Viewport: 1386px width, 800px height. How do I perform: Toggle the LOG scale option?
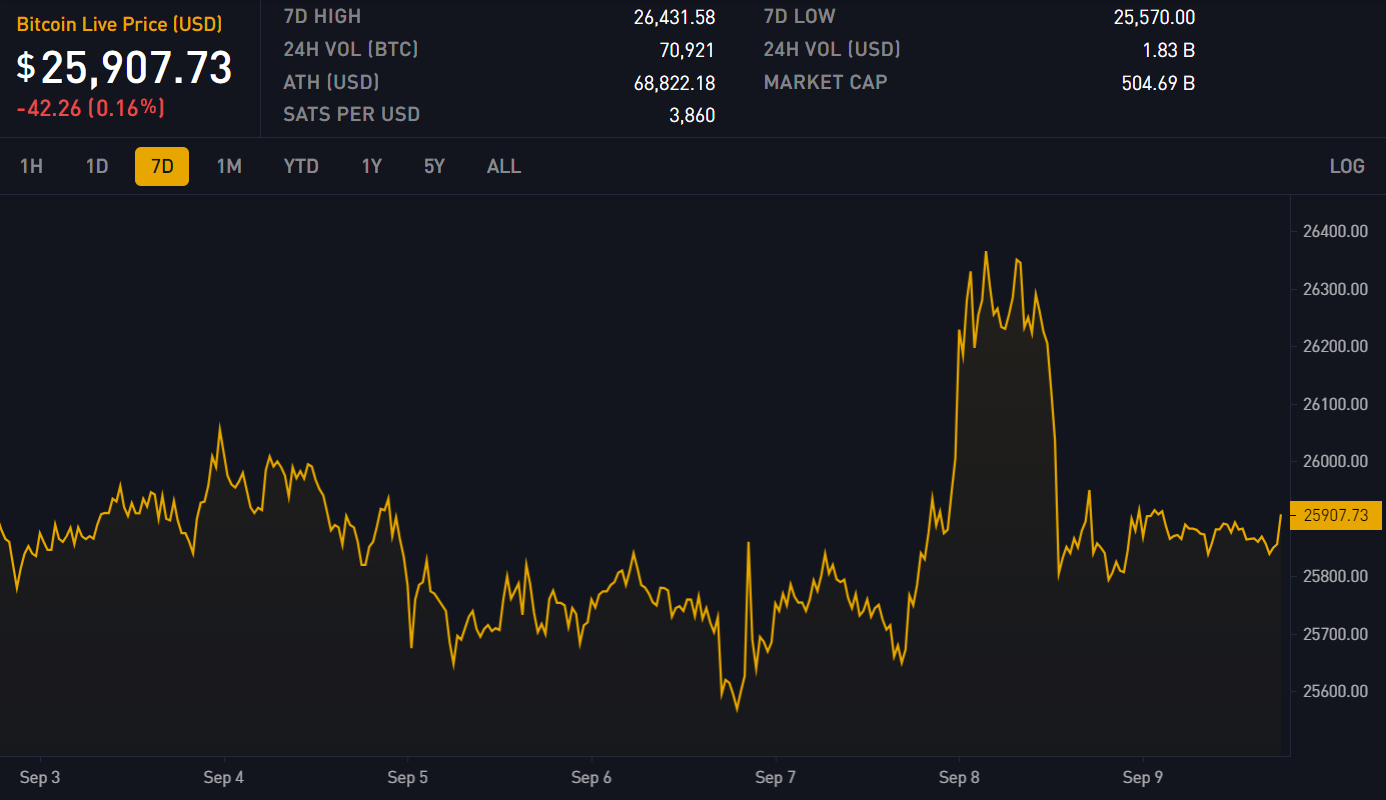tap(1347, 166)
